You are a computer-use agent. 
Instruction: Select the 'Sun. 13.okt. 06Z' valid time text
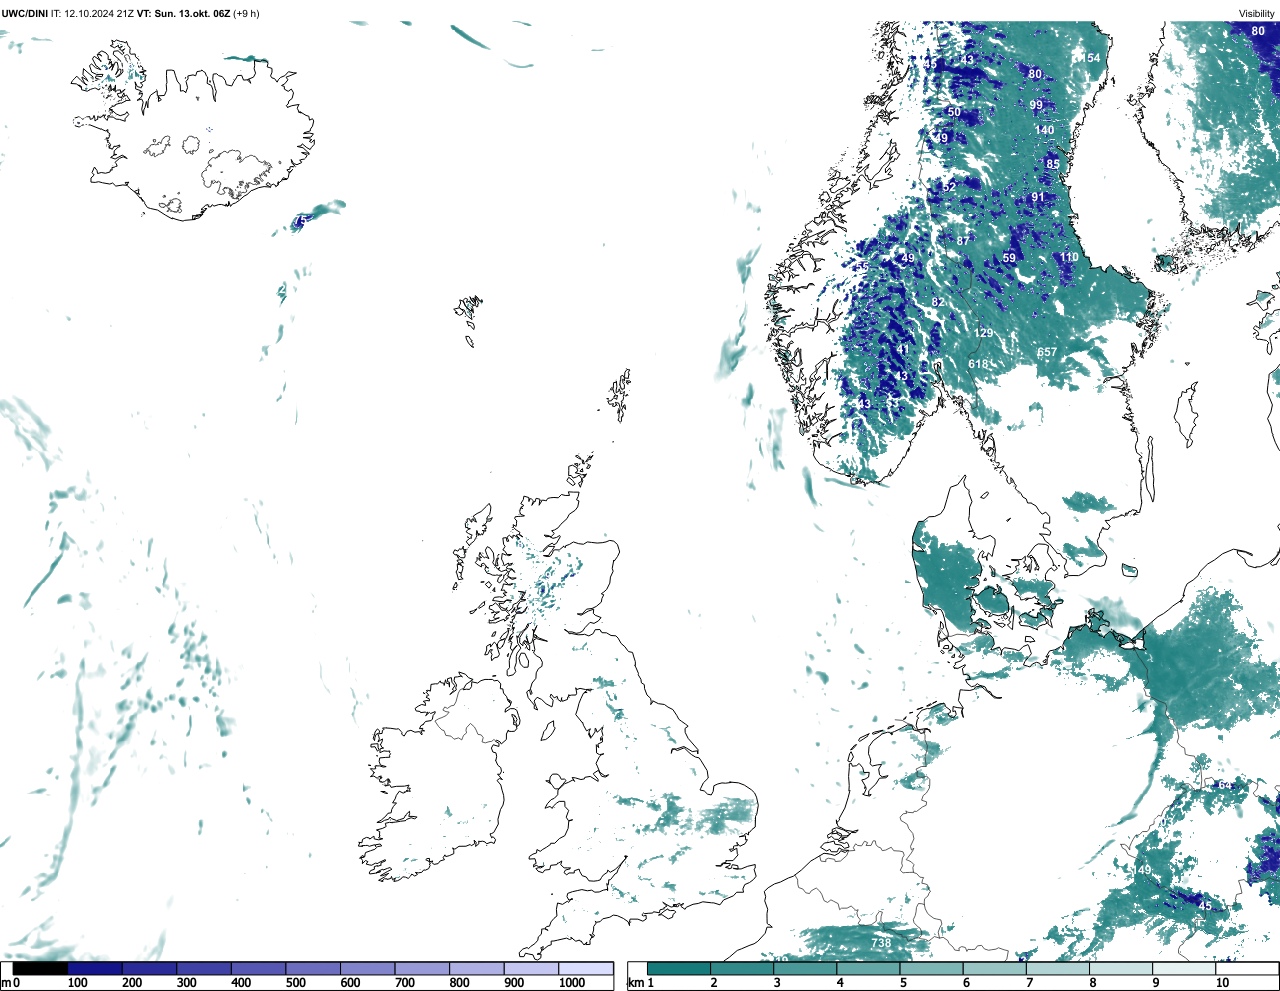191,14
